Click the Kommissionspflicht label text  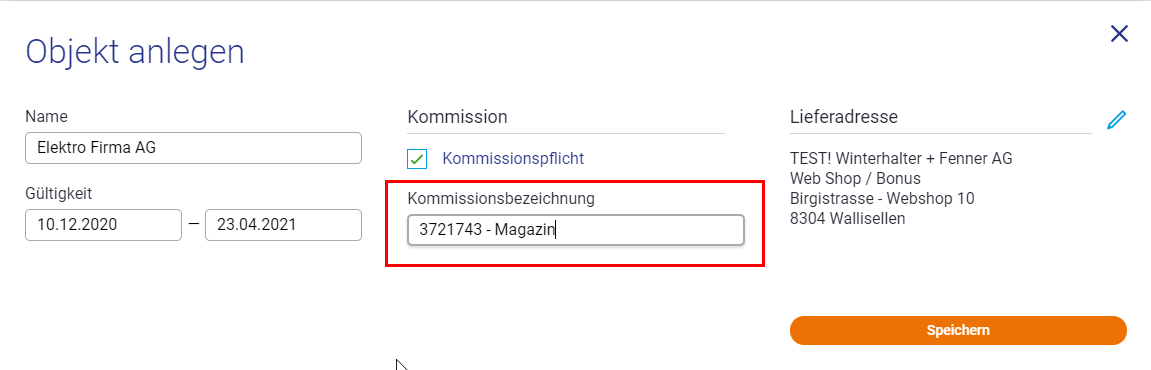pyautogui.click(x=513, y=159)
